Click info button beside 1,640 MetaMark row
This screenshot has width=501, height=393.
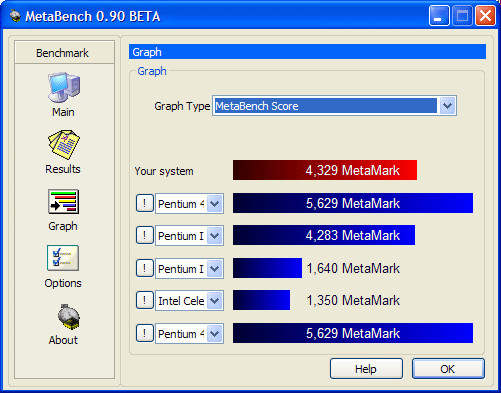pos(144,268)
